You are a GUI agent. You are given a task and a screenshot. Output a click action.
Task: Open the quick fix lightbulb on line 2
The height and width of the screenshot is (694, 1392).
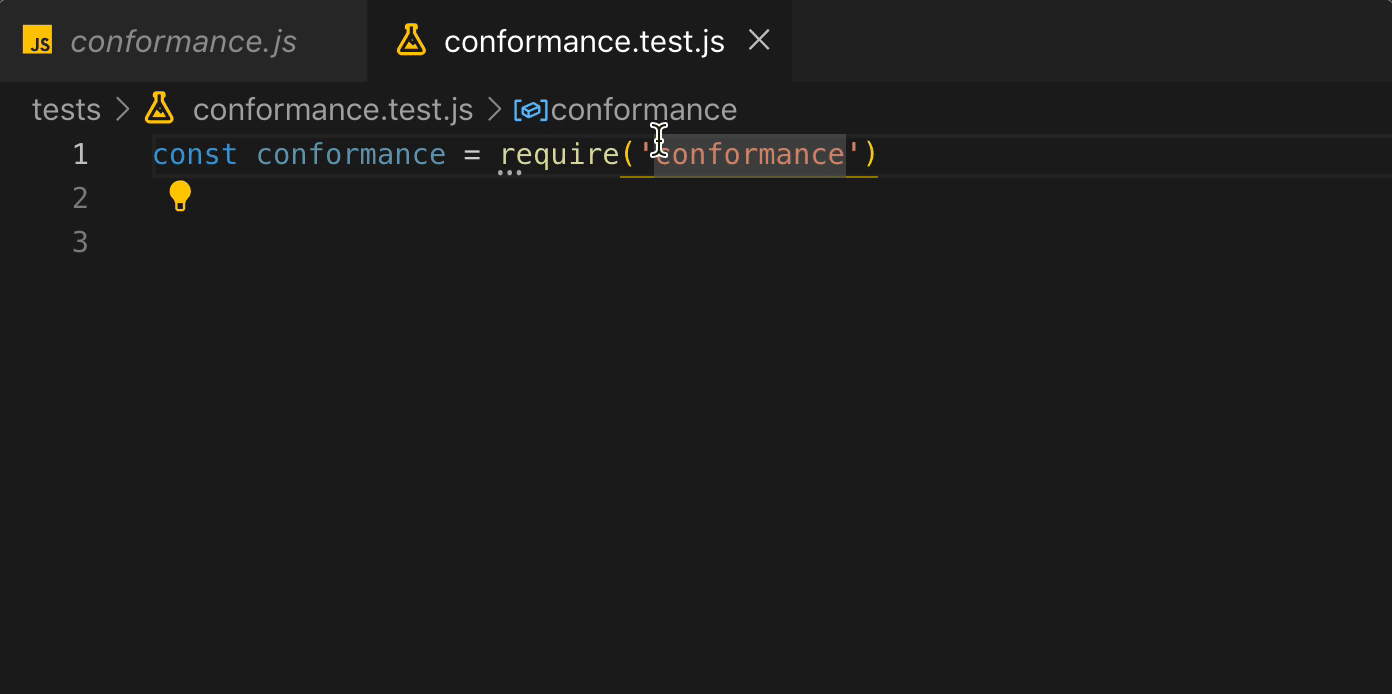tap(180, 196)
